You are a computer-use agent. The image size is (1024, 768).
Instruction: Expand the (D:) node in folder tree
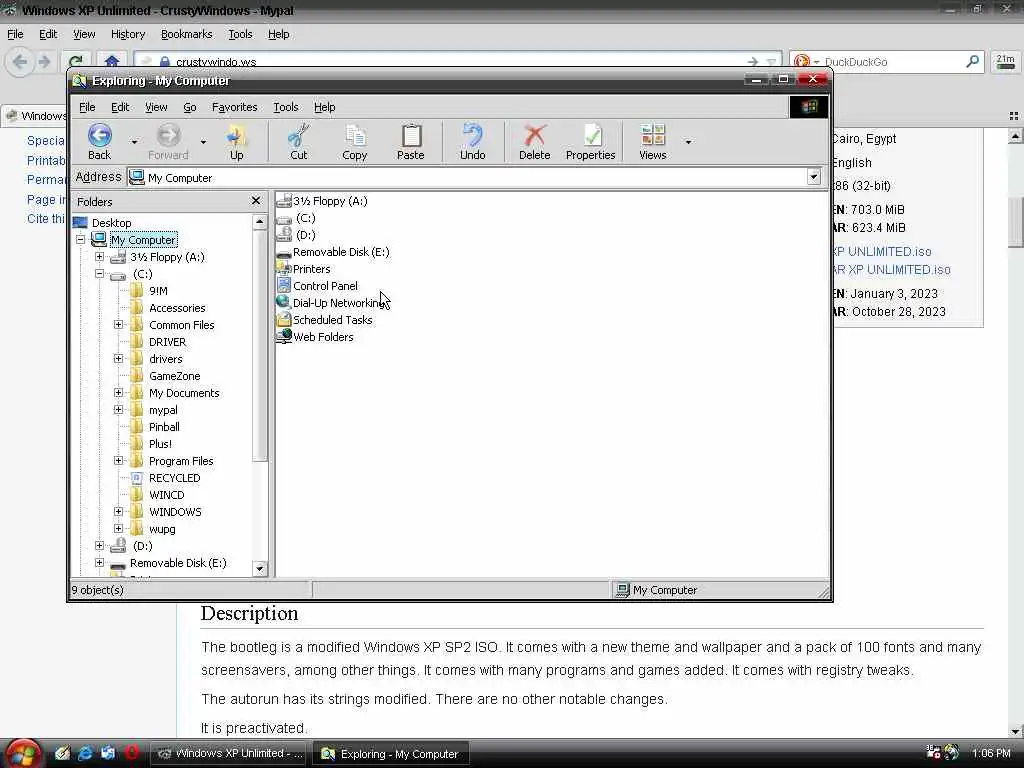click(x=99, y=545)
